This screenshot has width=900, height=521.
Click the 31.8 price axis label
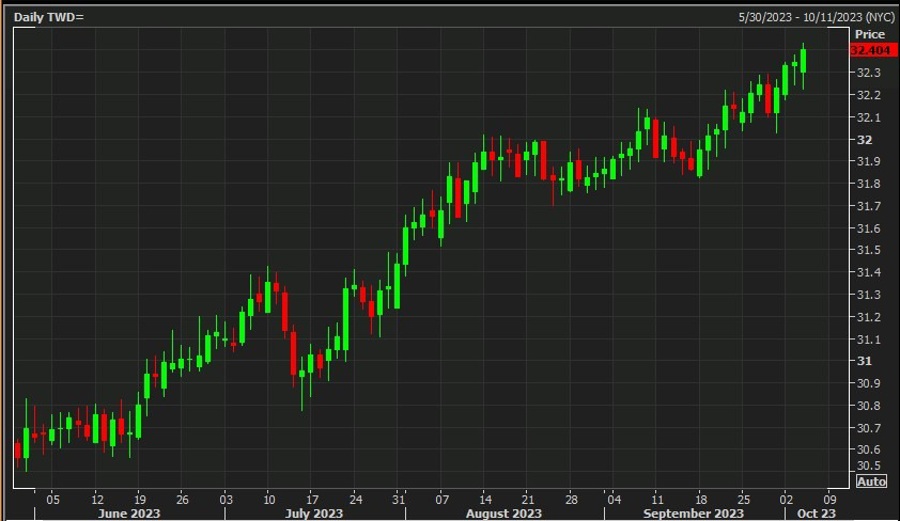[868, 184]
